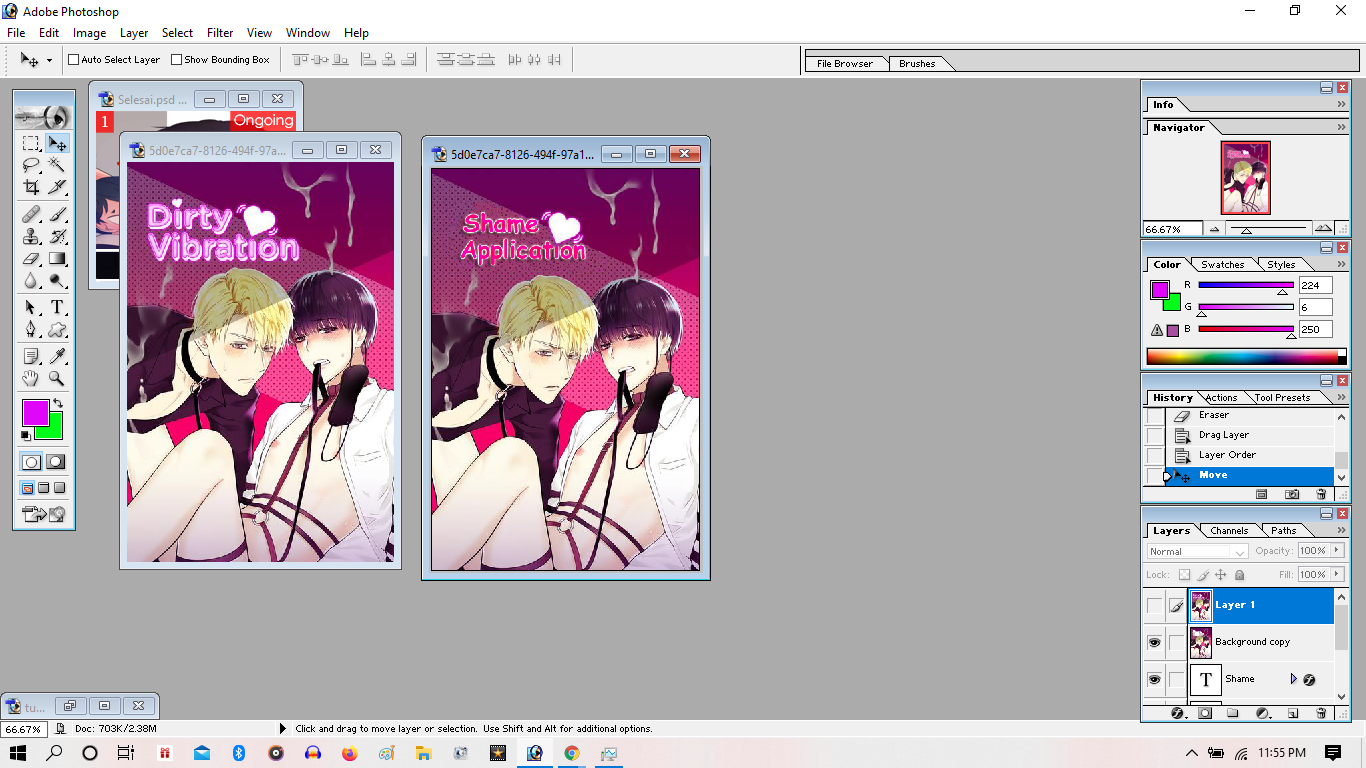This screenshot has width=1366, height=768.
Task: Select the History Brush tool
Action: pos(57,236)
